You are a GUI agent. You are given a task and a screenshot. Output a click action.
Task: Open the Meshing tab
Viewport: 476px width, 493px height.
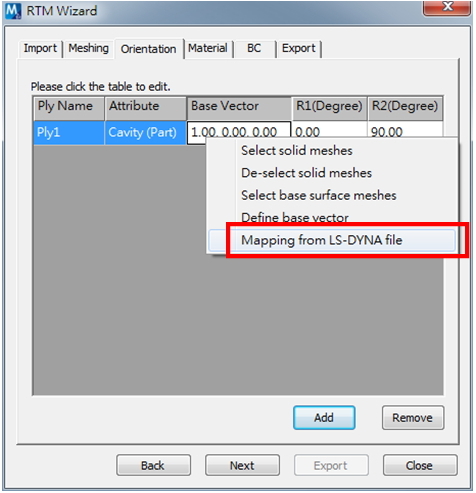pos(88,48)
